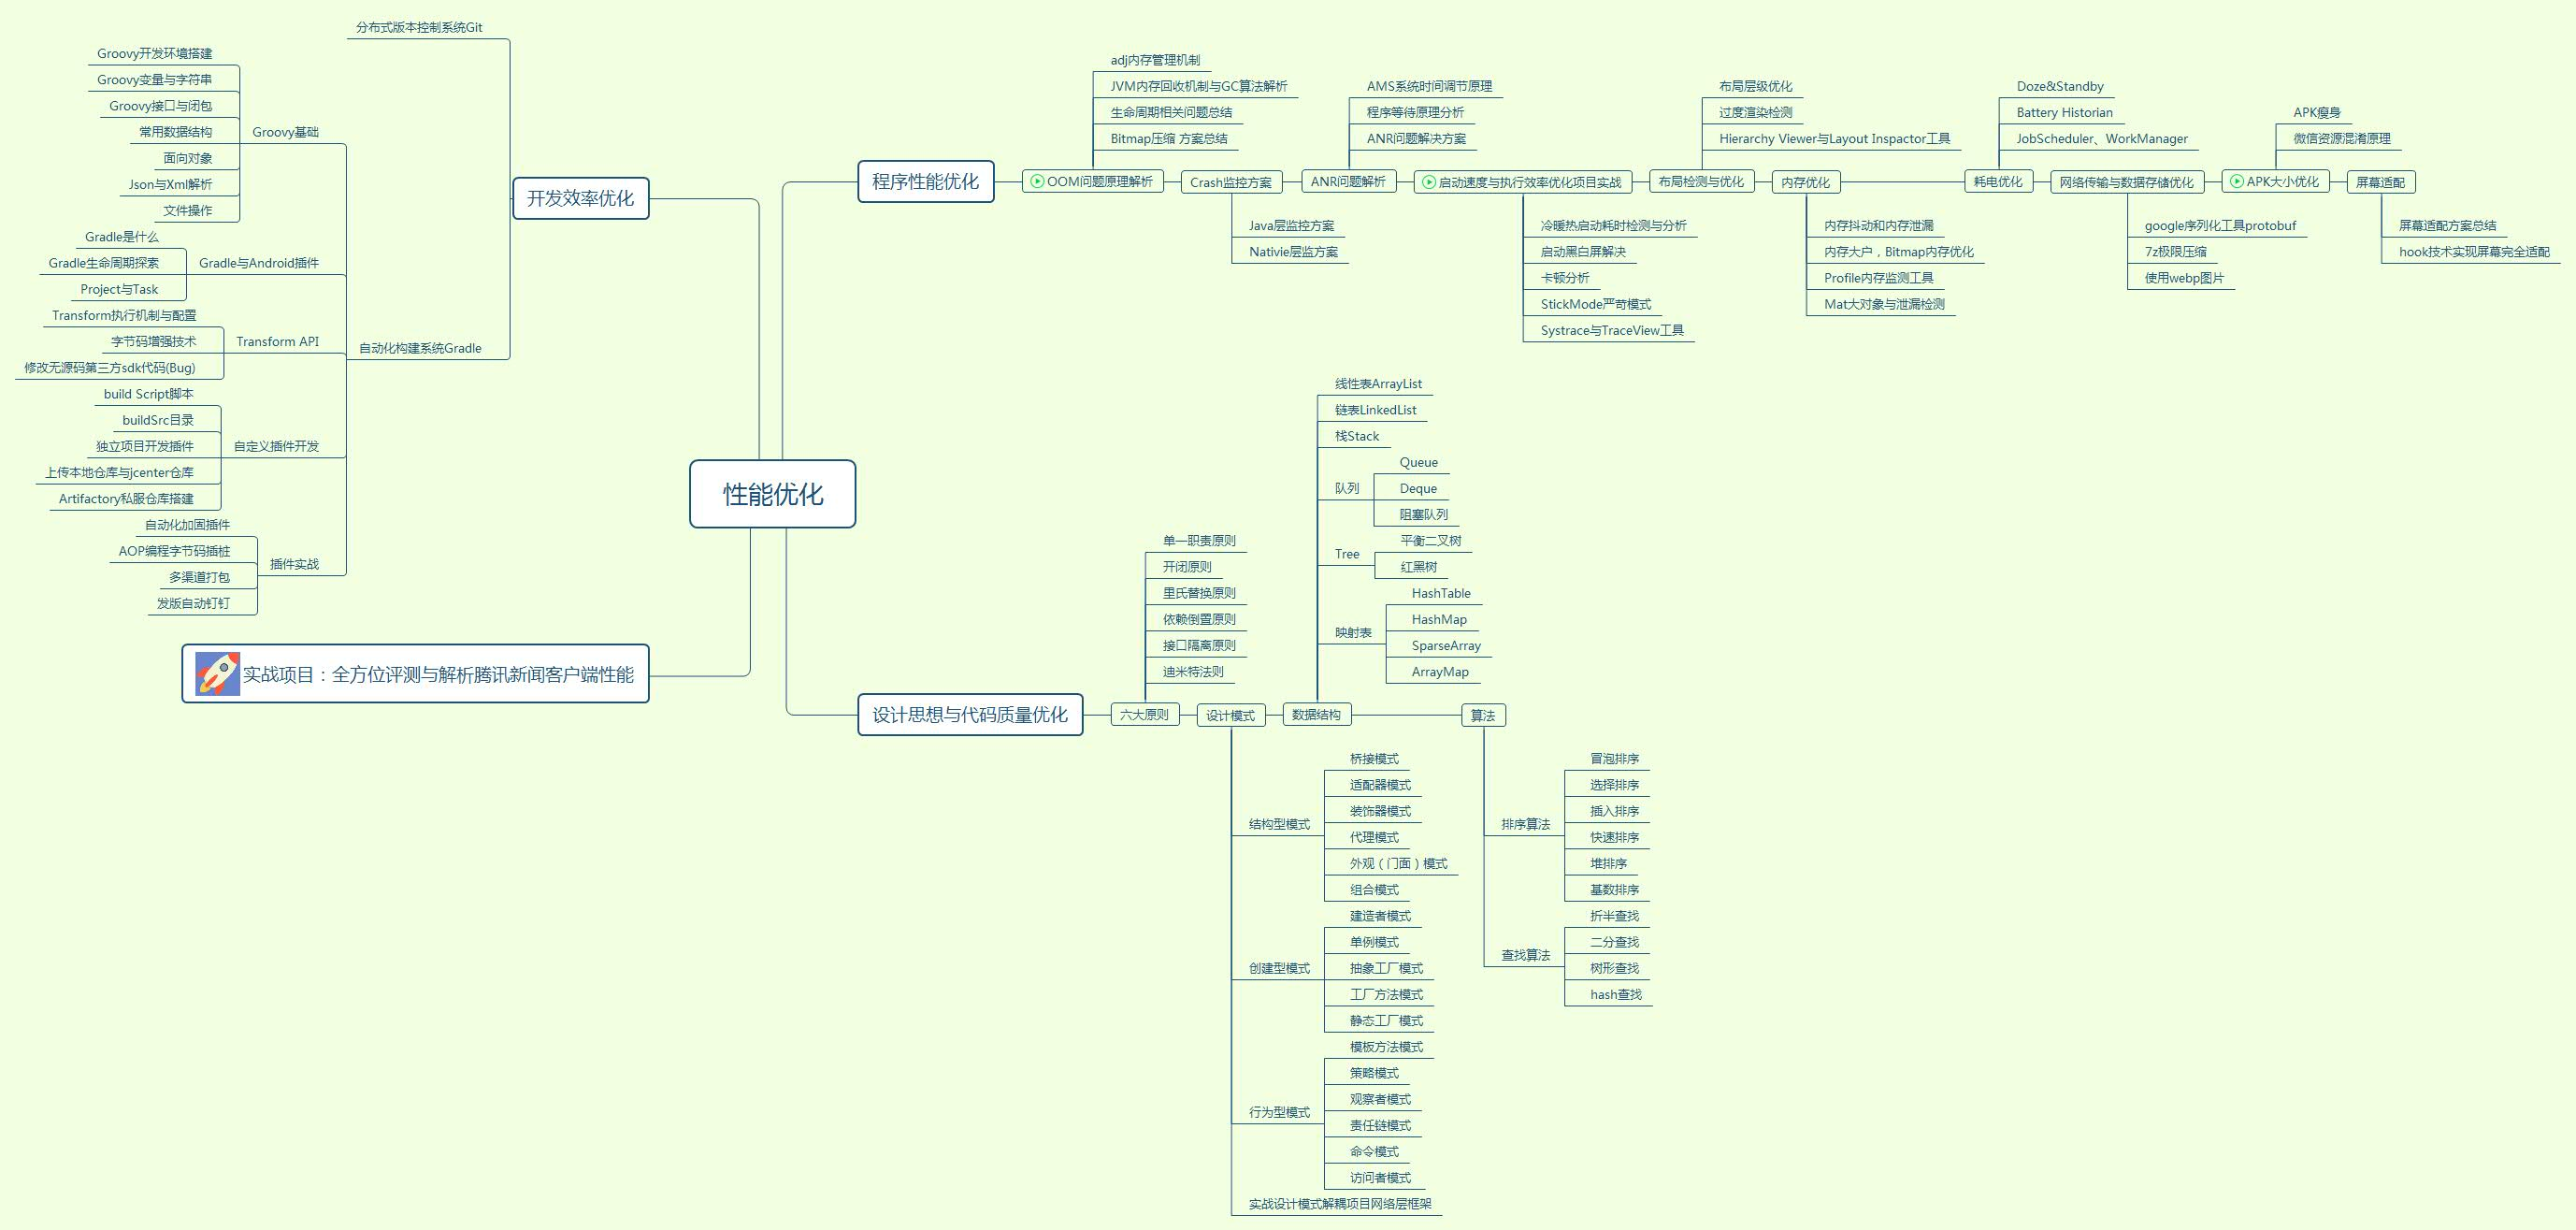This screenshot has height=1230, width=2576.
Task: Click the 六大原则 node icon
Action: click(x=1145, y=710)
